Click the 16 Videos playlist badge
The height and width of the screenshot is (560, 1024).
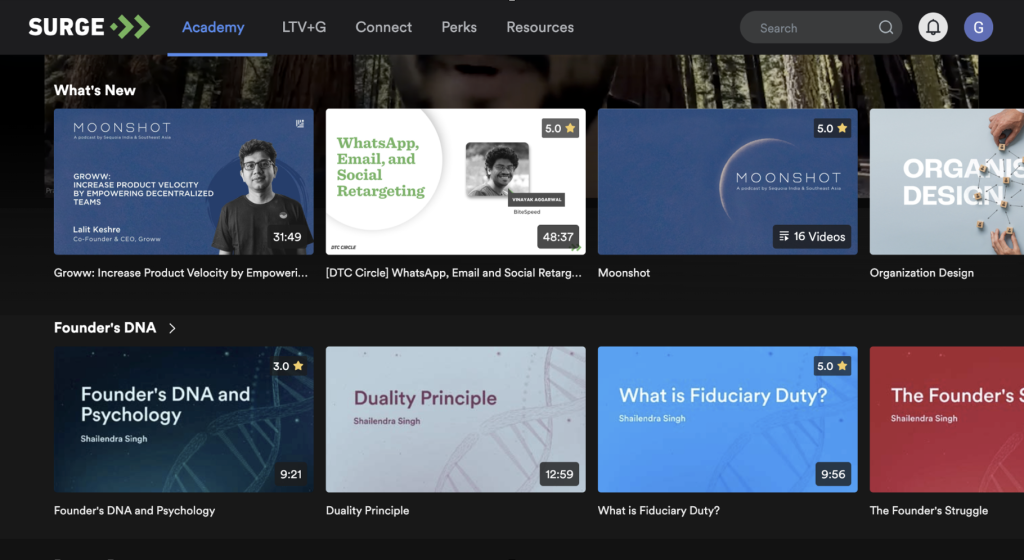click(x=811, y=237)
